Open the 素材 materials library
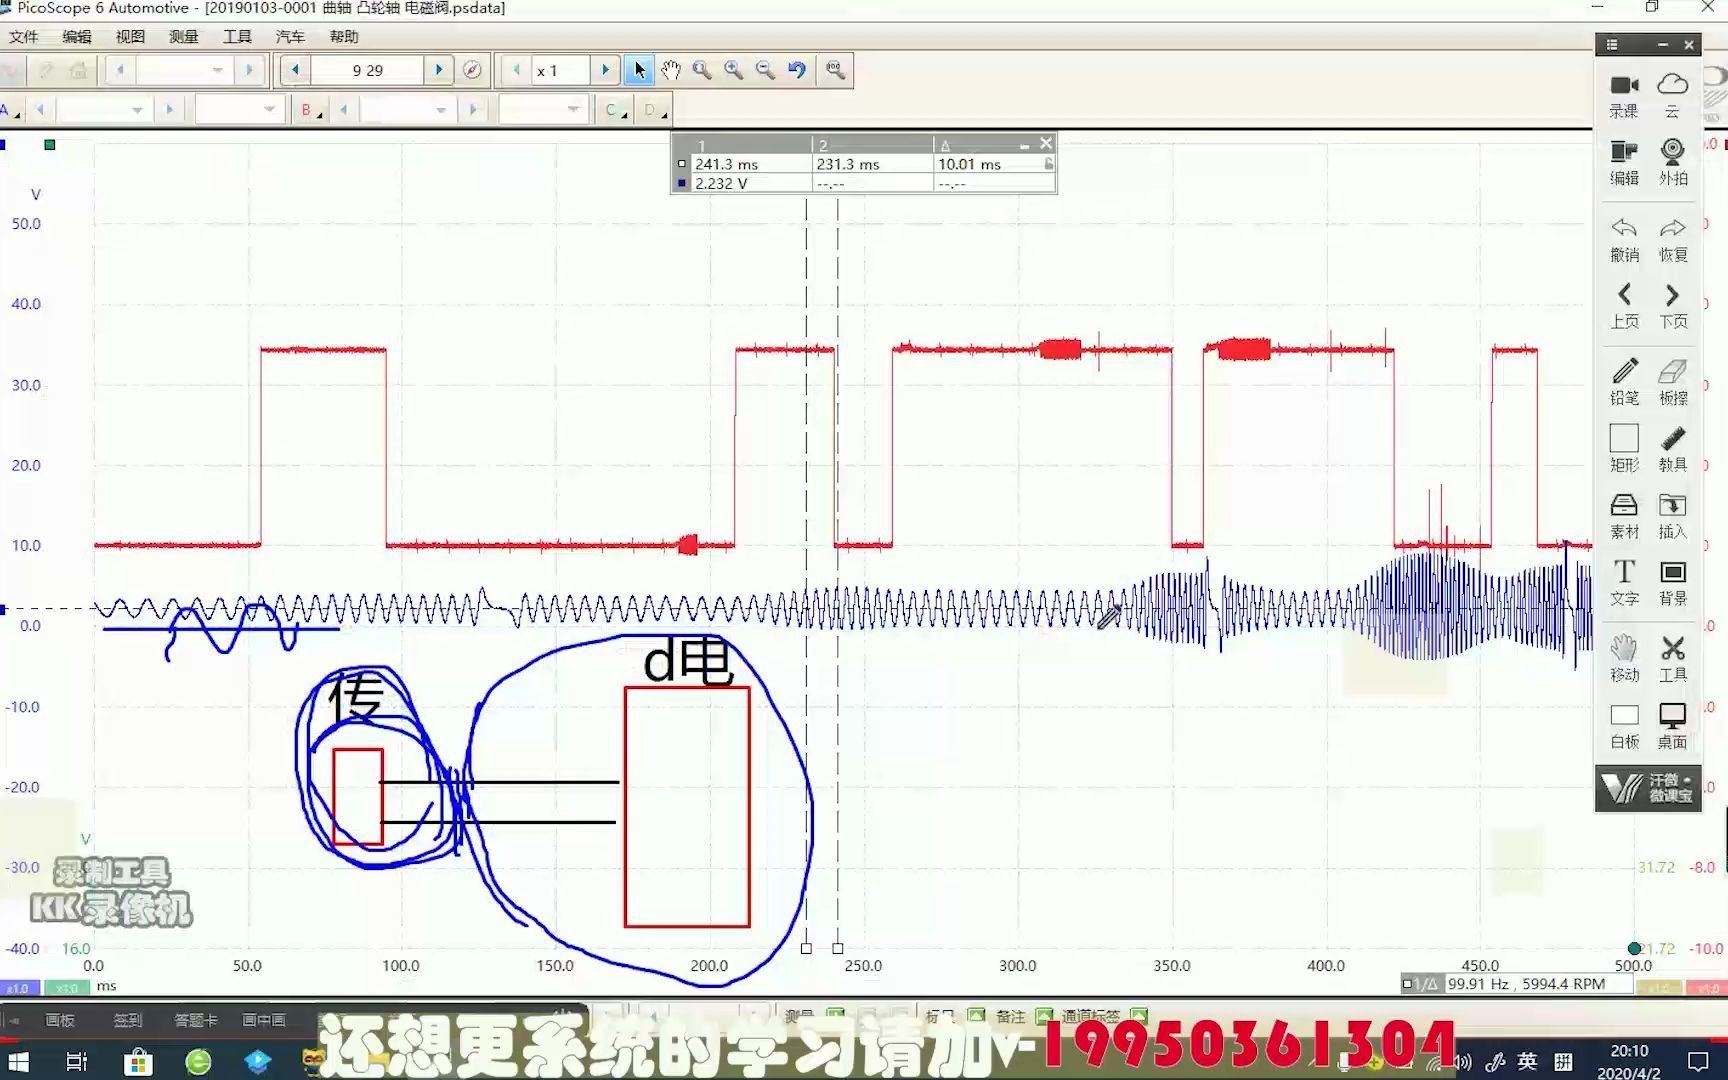The width and height of the screenshot is (1728, 1080). 1624,516
